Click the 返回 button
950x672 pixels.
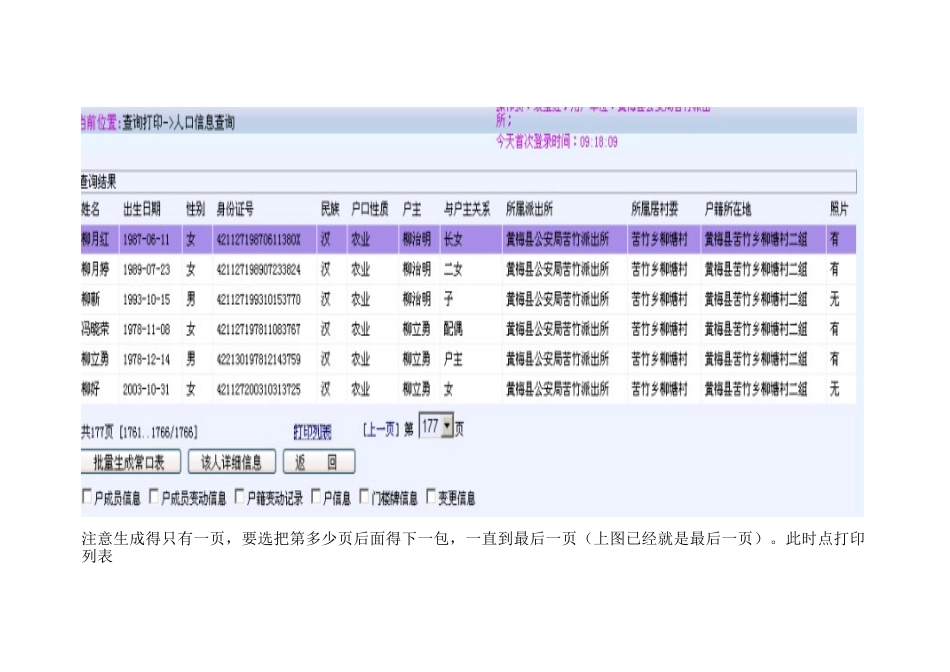pos(319,463)
